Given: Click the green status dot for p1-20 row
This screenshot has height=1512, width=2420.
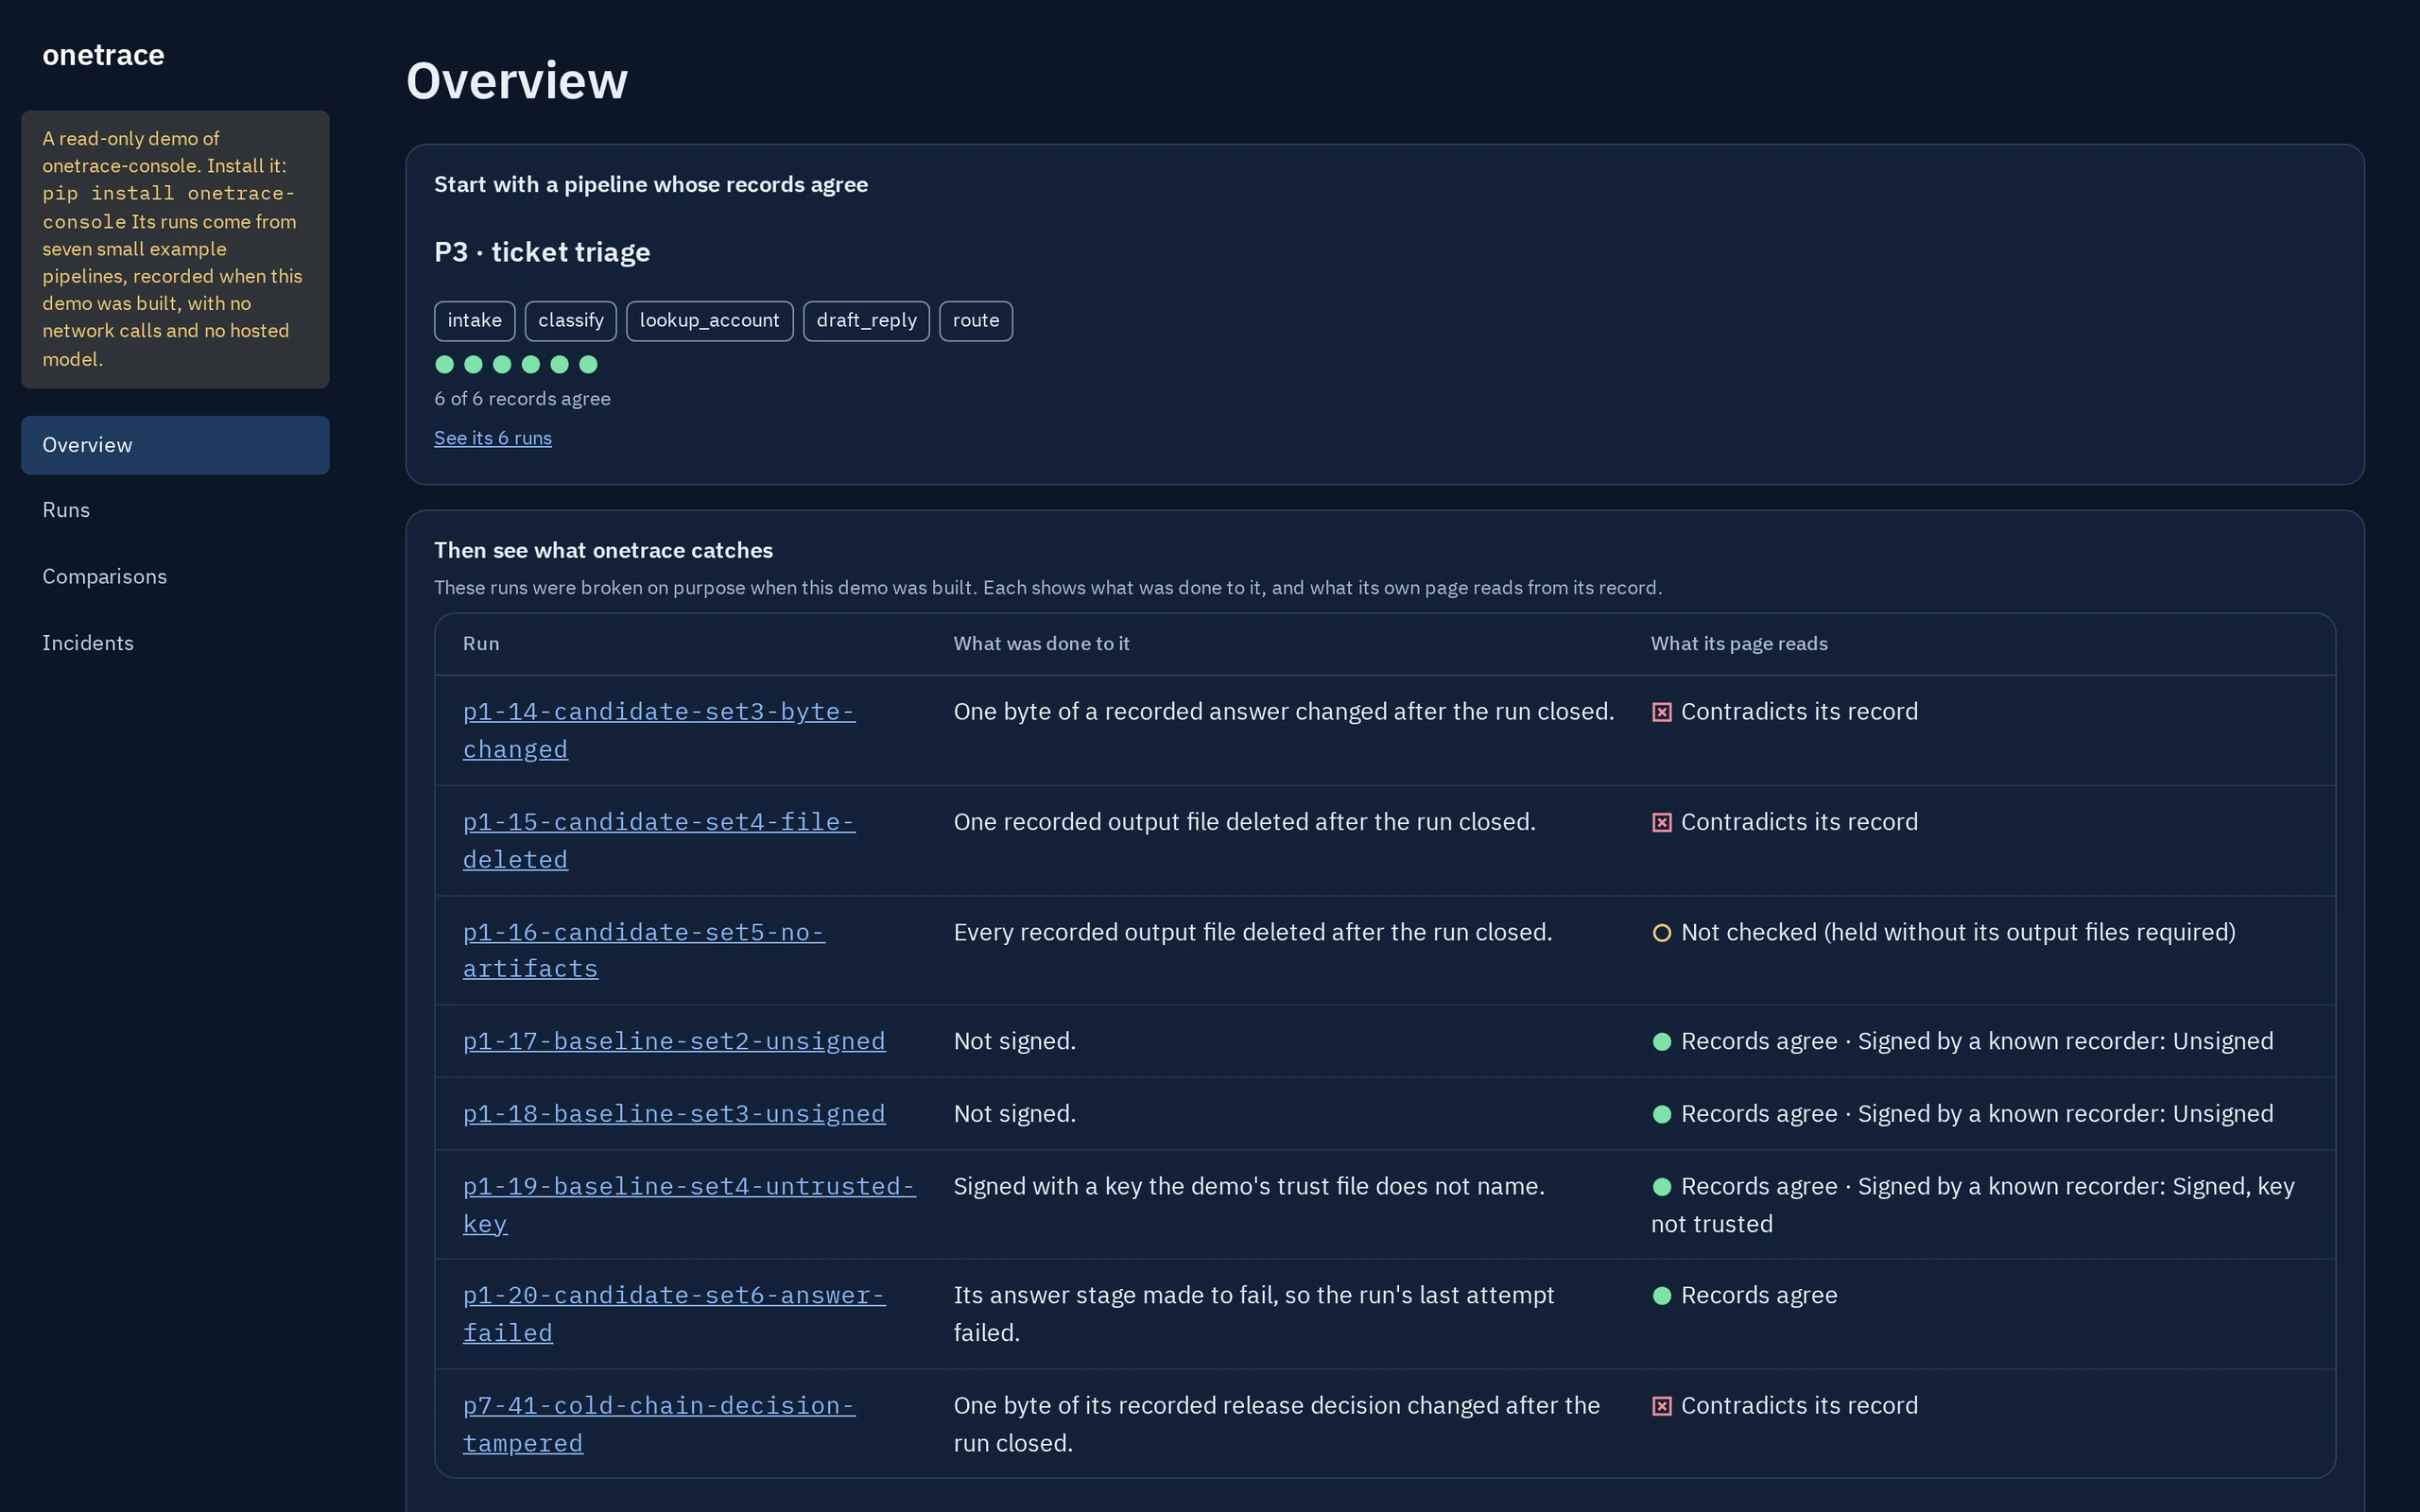Looking at the screenshot, I should (1661, 1296).
